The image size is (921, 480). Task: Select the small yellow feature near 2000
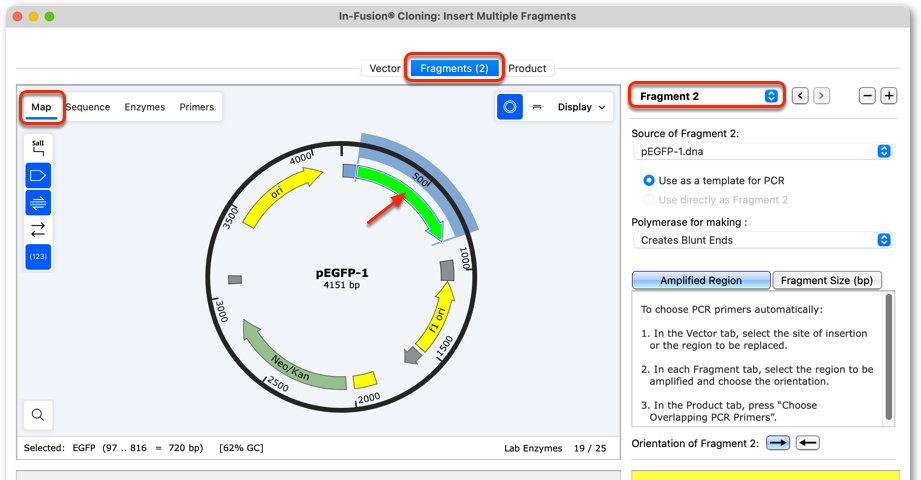[365, 380]
